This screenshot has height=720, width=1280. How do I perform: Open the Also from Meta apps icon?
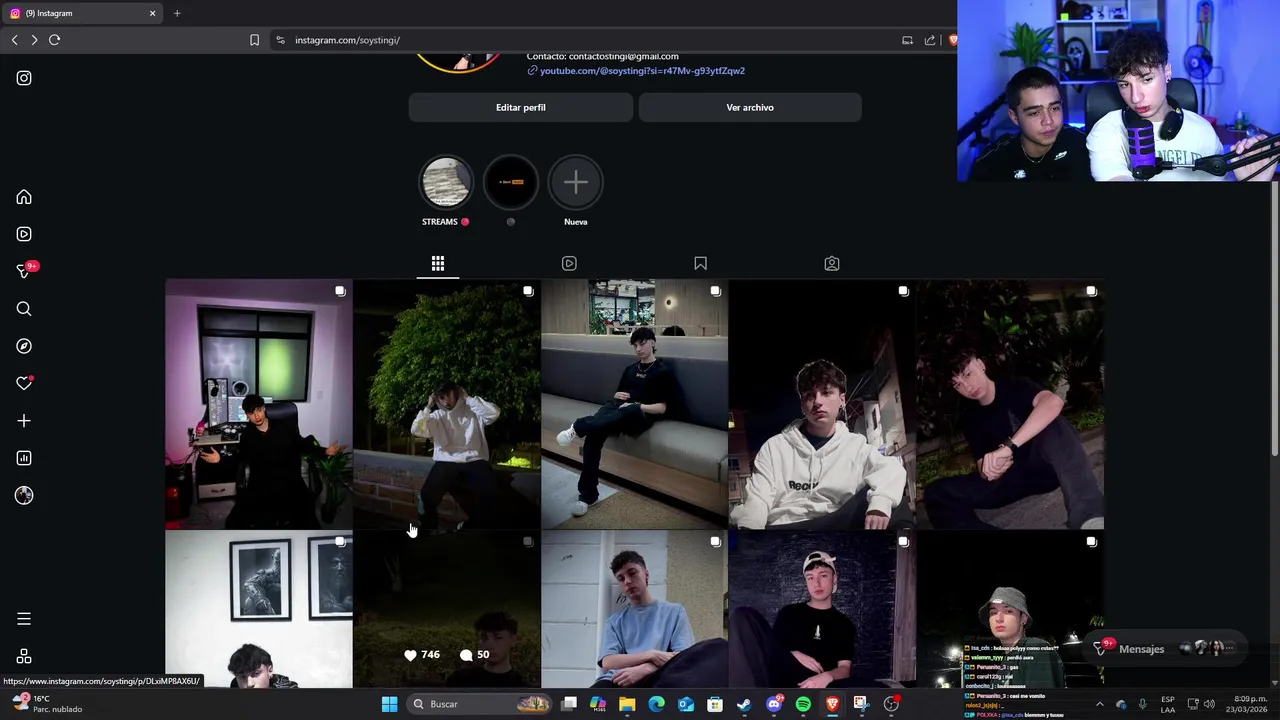tap(24, 656)
